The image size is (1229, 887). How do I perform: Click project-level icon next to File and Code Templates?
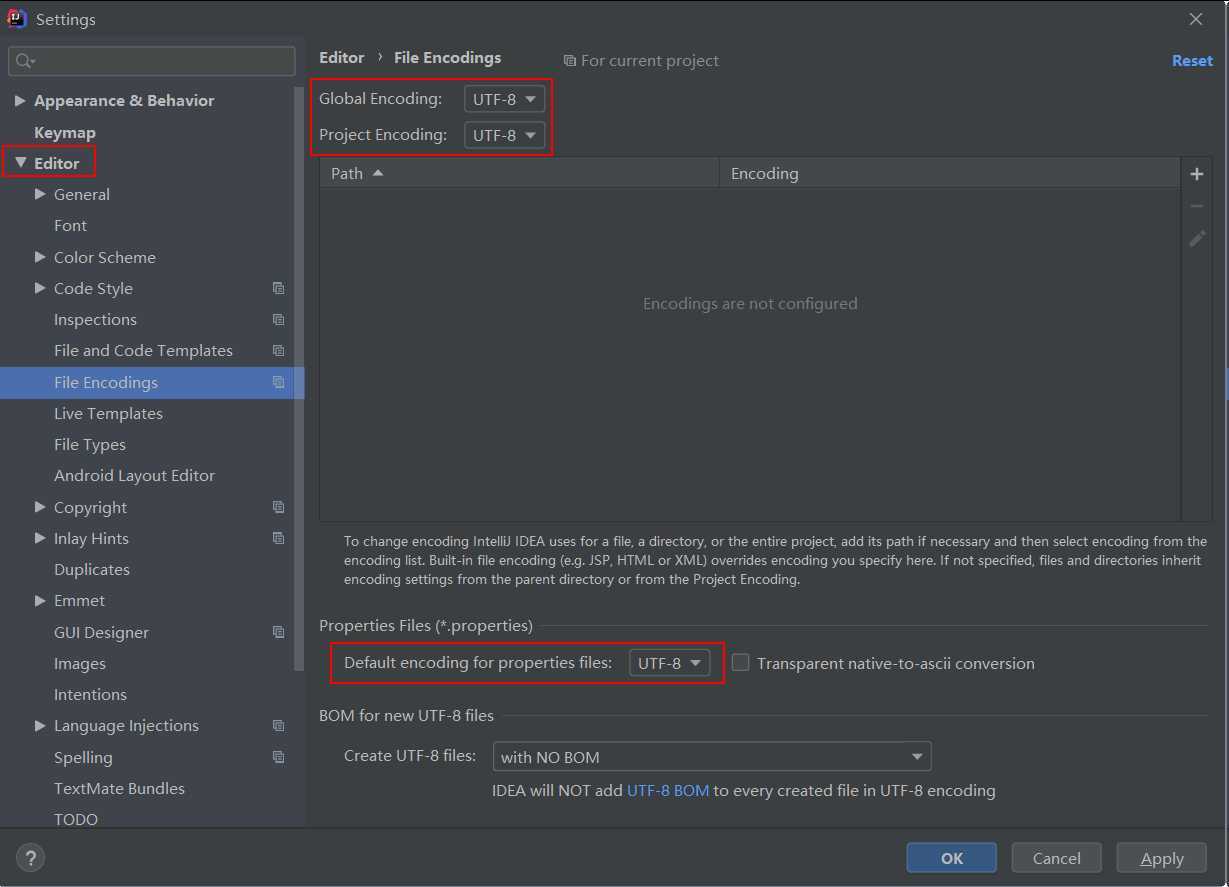tap(278, 351)
